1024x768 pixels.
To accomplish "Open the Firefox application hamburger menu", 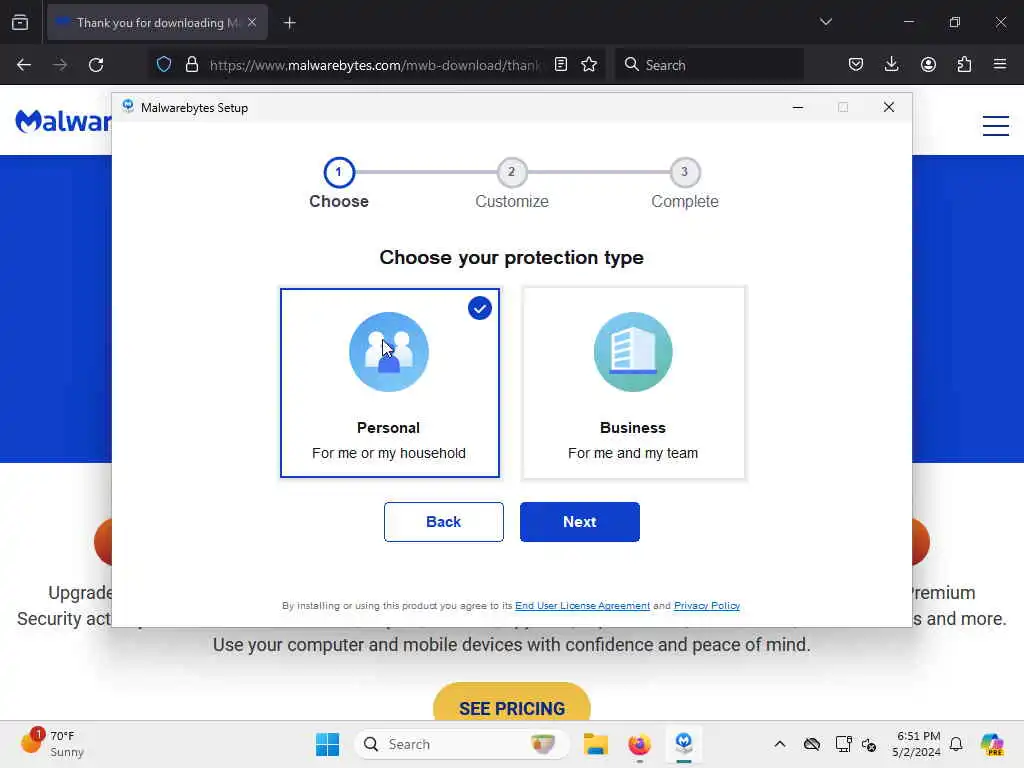I will [1000, 64].
